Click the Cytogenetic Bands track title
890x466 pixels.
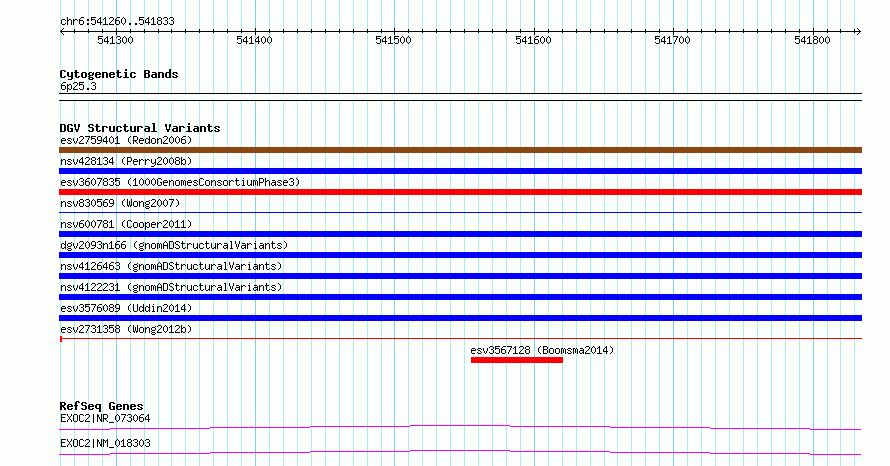point(119,74)
